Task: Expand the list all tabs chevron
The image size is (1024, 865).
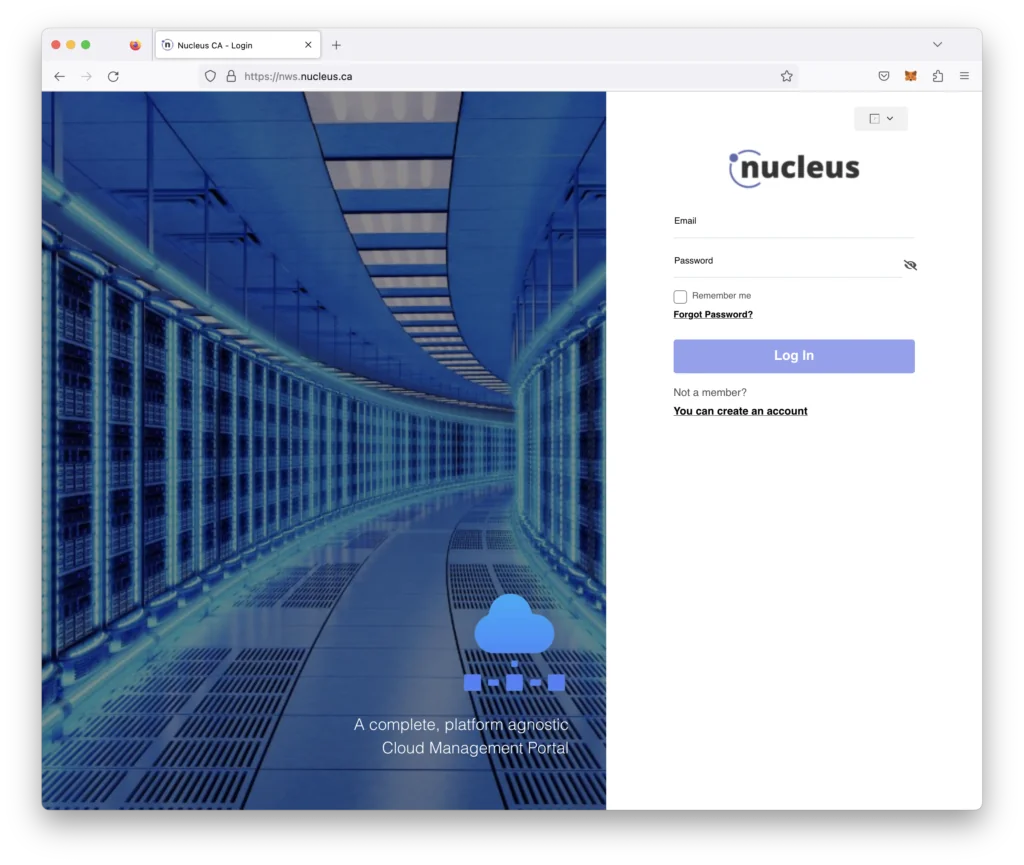Action: click(937, 44)
